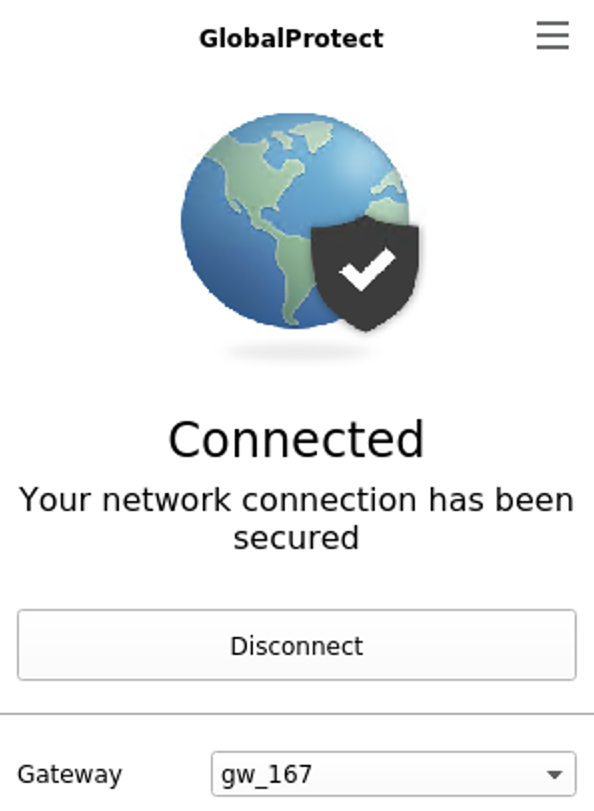Open the hamburger menu in the header
Viewport: 594px width, 811px height.
click(x=553, y=36)
